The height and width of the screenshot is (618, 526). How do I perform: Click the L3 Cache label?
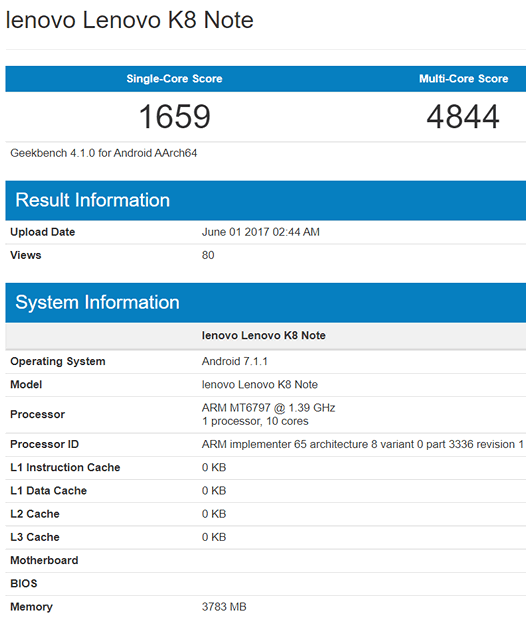point(35,537)
